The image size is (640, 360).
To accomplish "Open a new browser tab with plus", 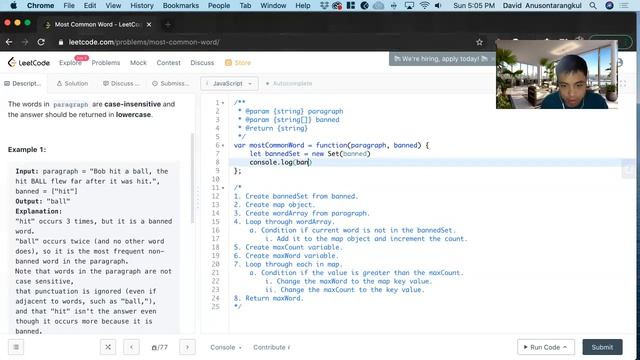I will (x=167, y=24).
